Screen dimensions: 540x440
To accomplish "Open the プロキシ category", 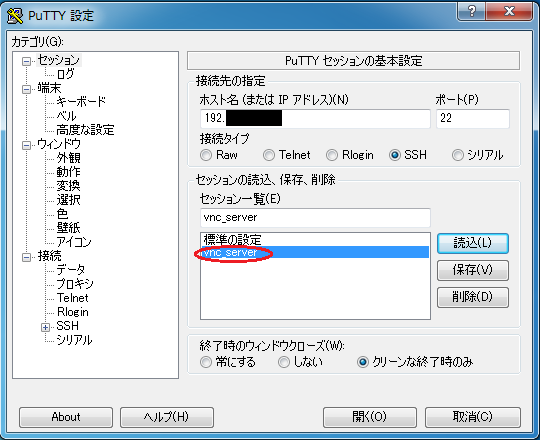I will coord(75,284).
